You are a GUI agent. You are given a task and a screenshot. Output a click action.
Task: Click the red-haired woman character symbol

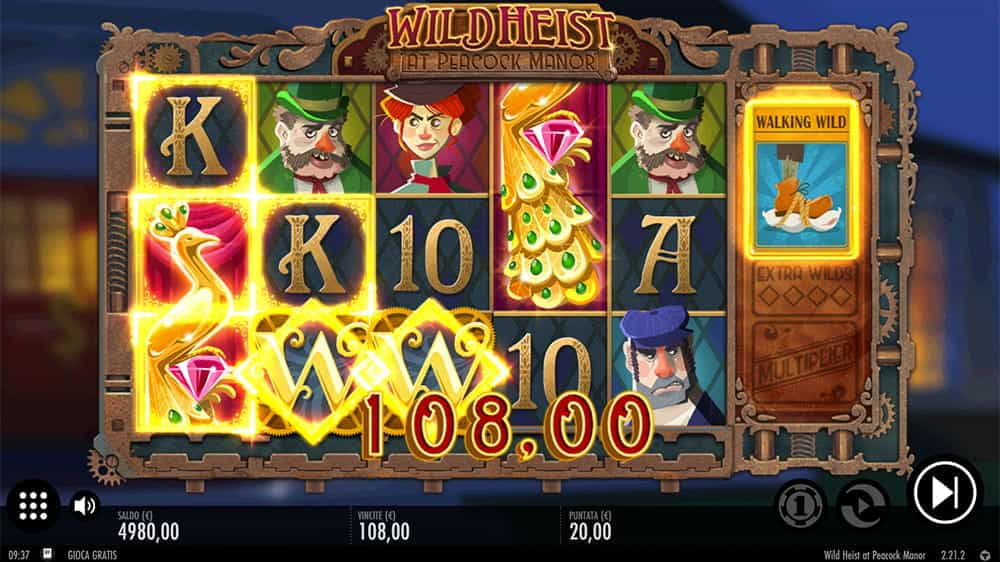point(431,138)
